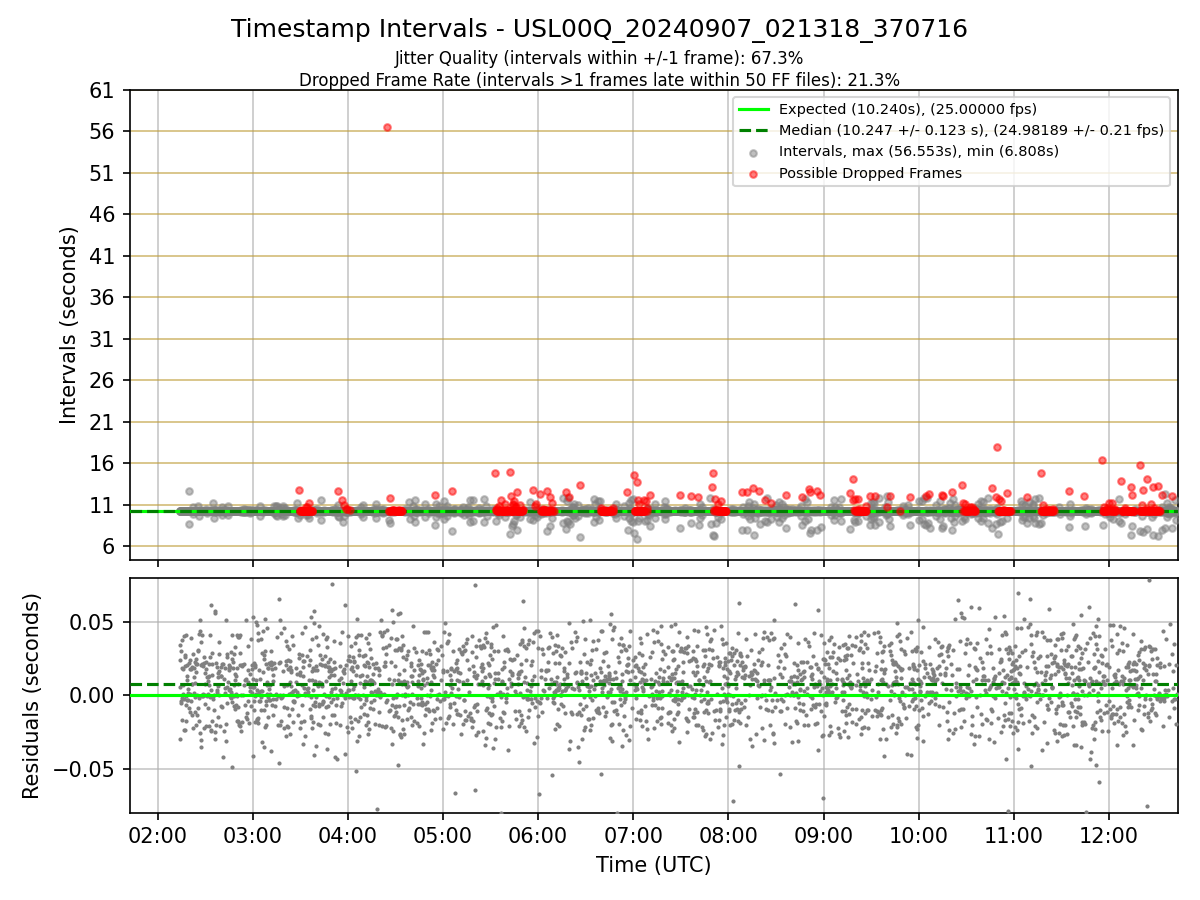Viewport: 1200px width, 900px height.
Task: Click the "Time (UTC)" x-axis label
Action: pyautogui.click(x=653, y=865)
